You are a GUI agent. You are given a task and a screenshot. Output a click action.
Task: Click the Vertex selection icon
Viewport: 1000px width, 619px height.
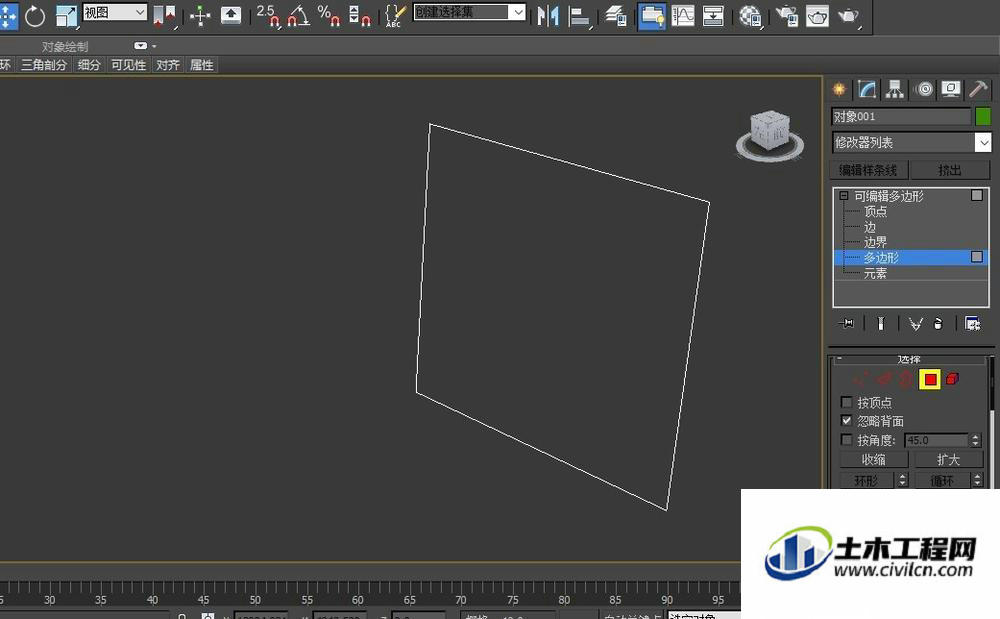tap(860, 379)
